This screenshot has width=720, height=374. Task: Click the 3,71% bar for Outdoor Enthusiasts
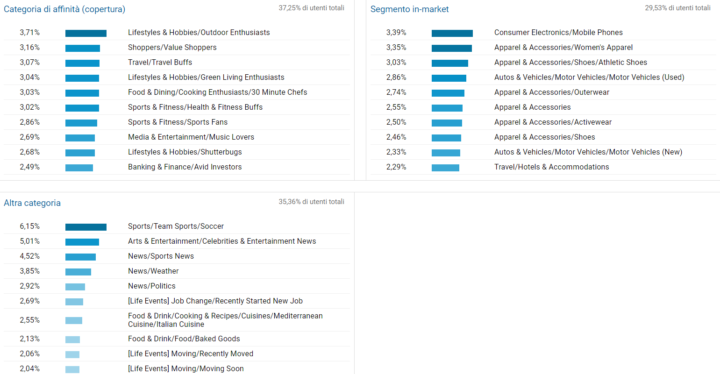(86, 33)
